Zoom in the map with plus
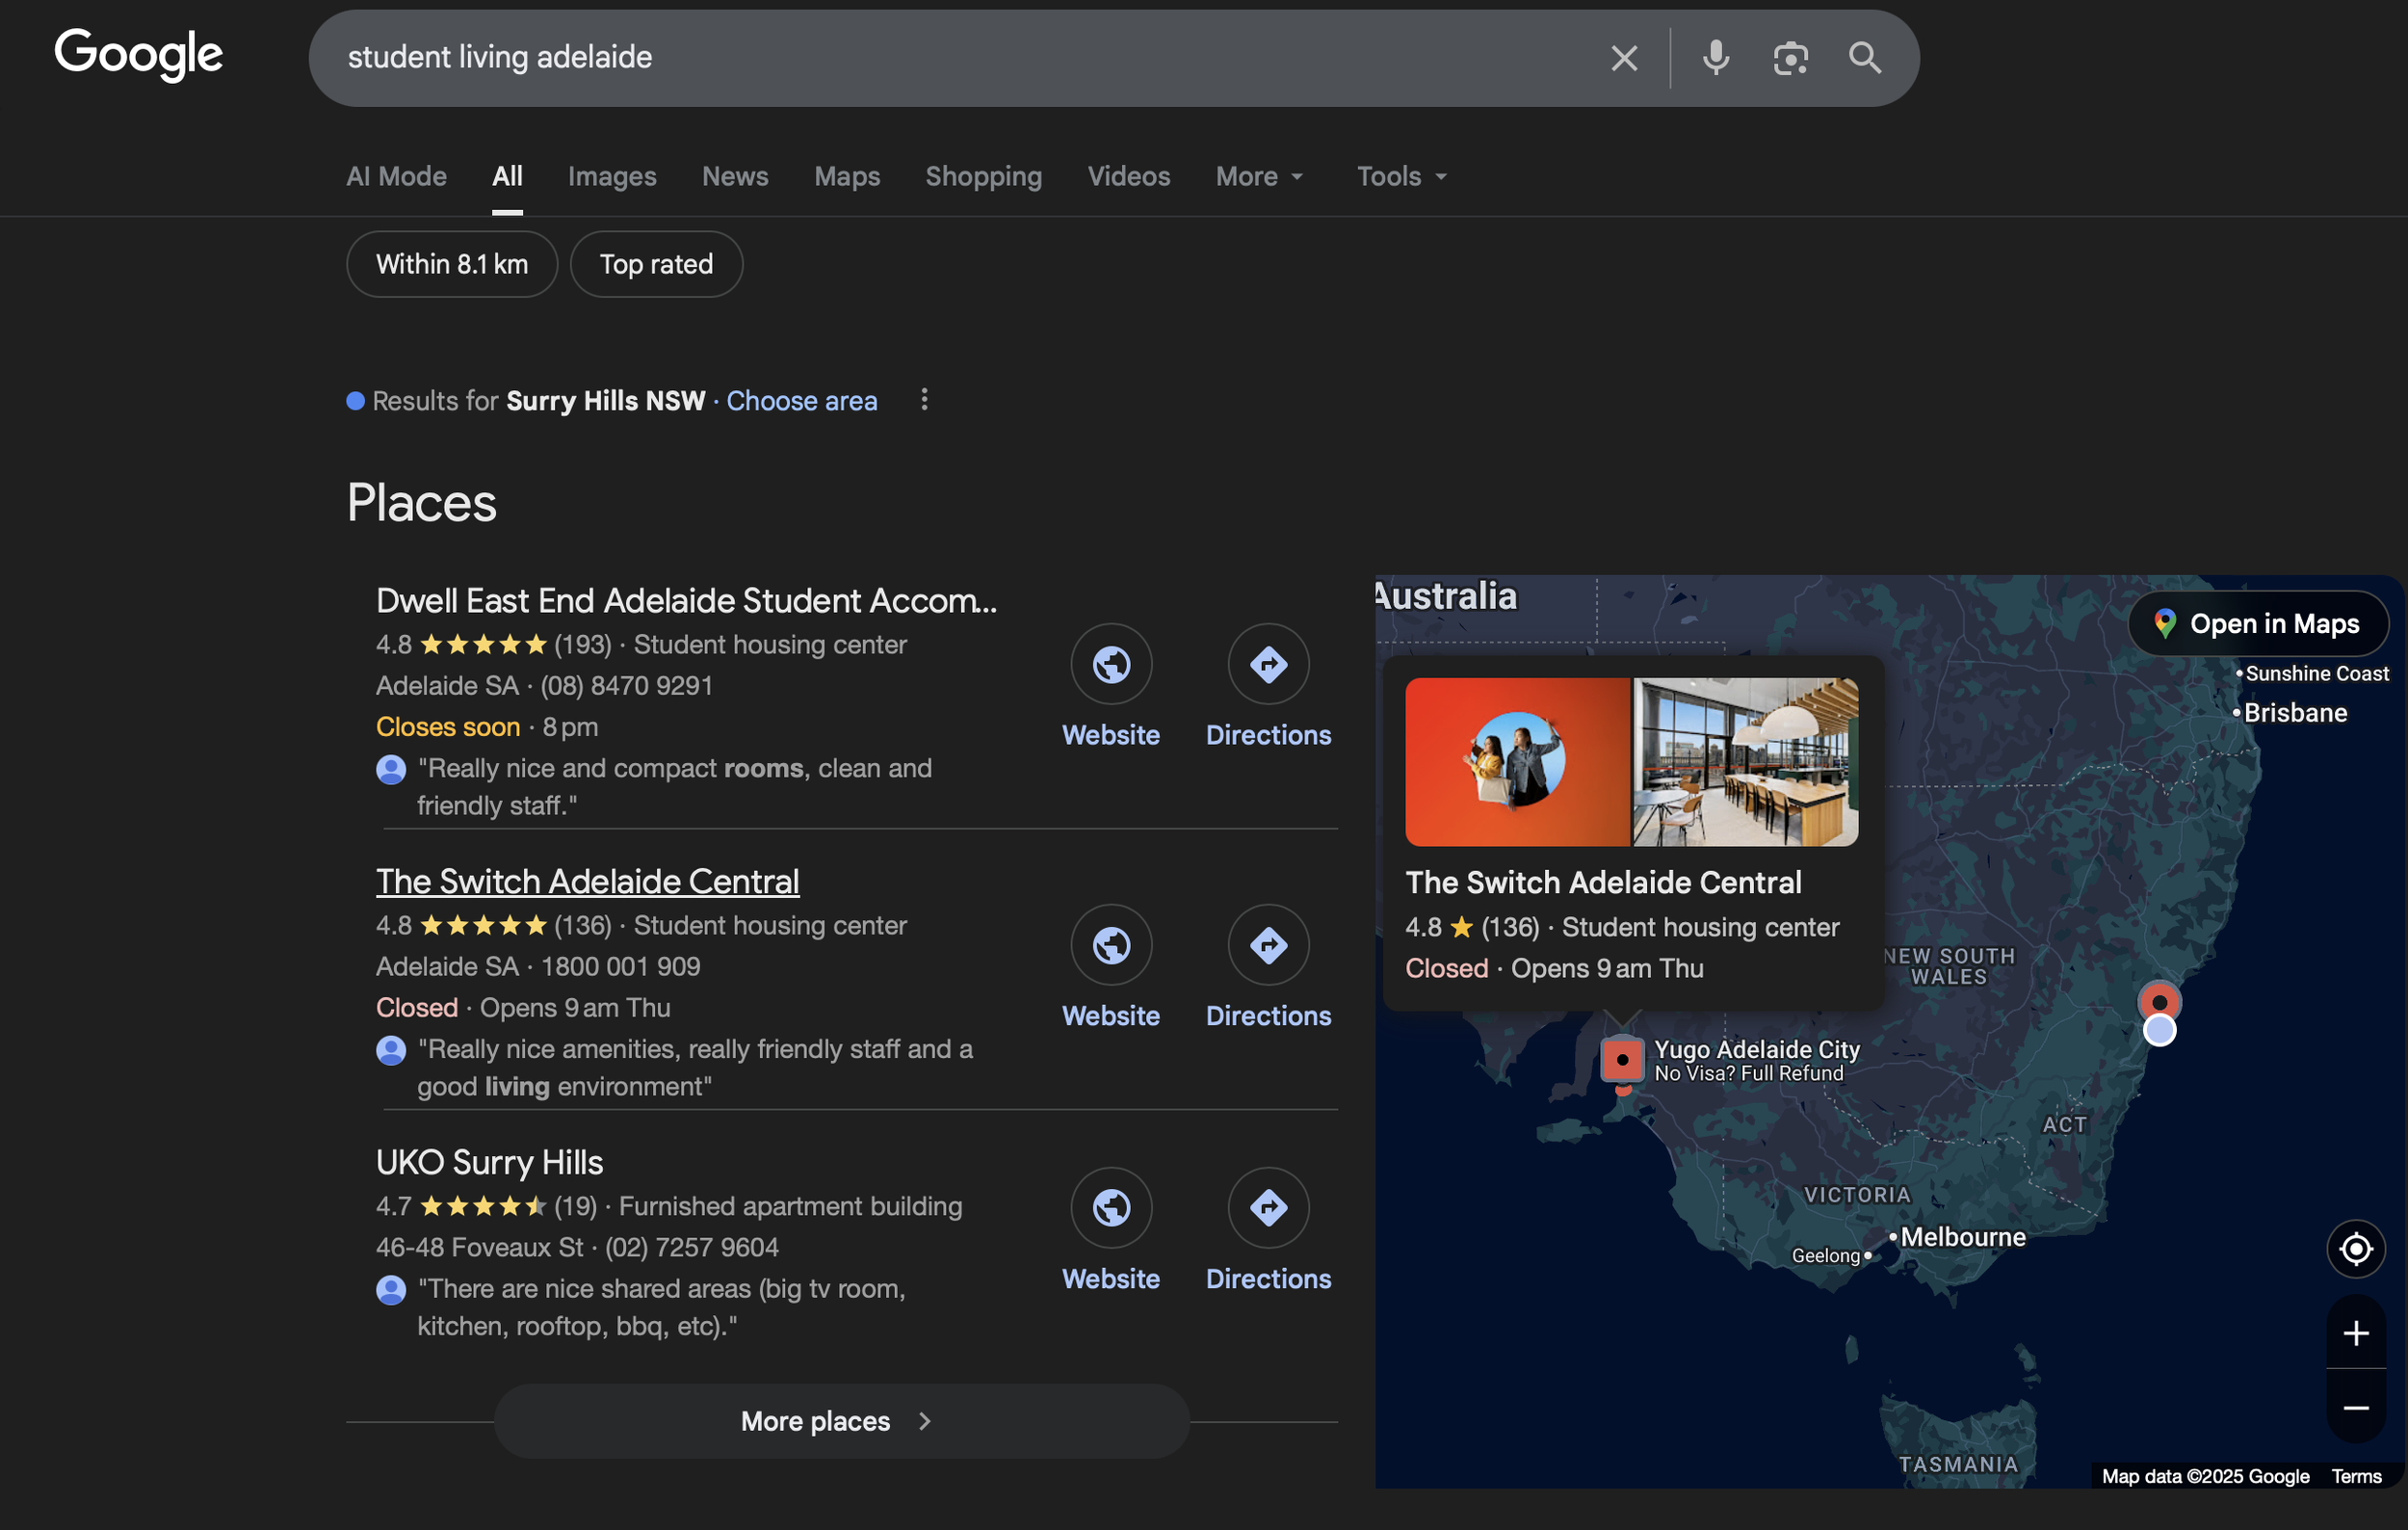Screen dimensions: 2408x1530 pos(2355,1333)
